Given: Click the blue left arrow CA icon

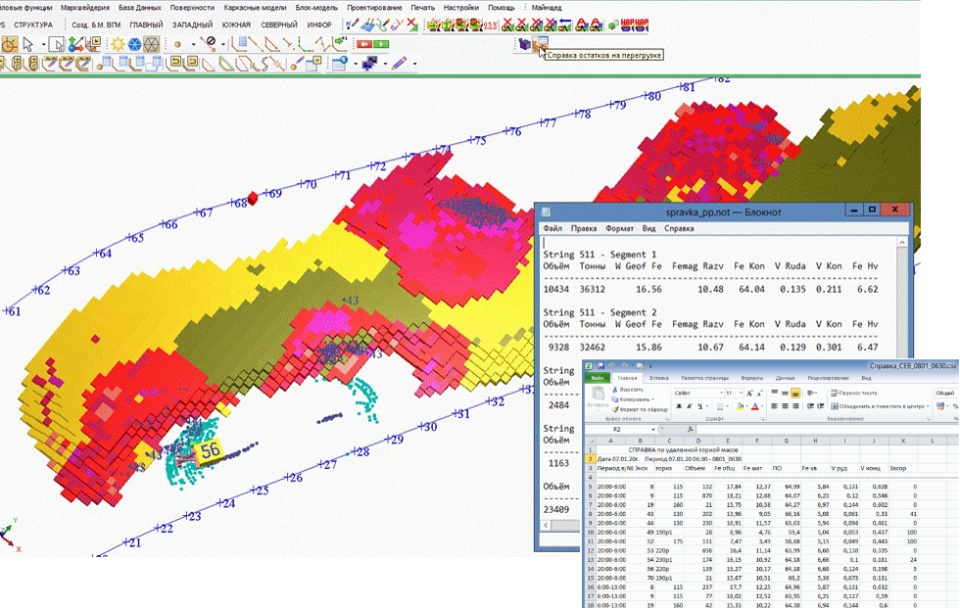Looking at the screenshot, I should click(x=564, y=25).
